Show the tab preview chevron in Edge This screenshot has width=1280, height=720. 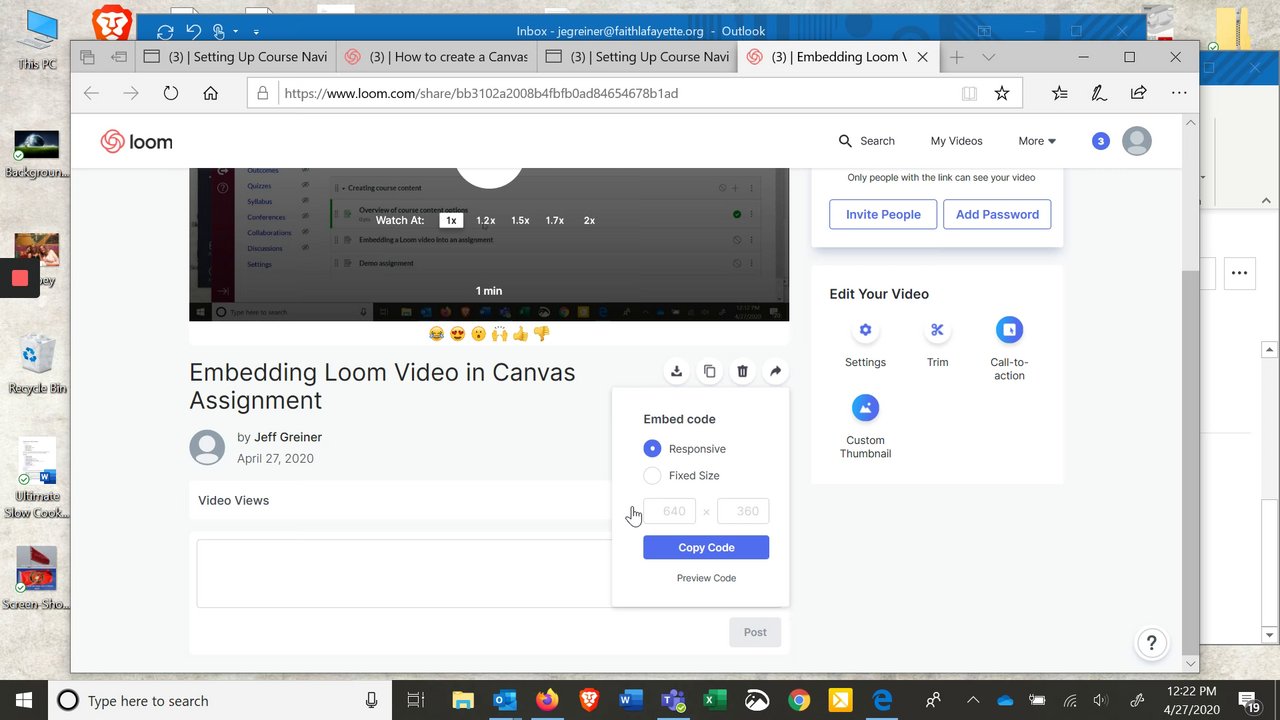point(988,57)
